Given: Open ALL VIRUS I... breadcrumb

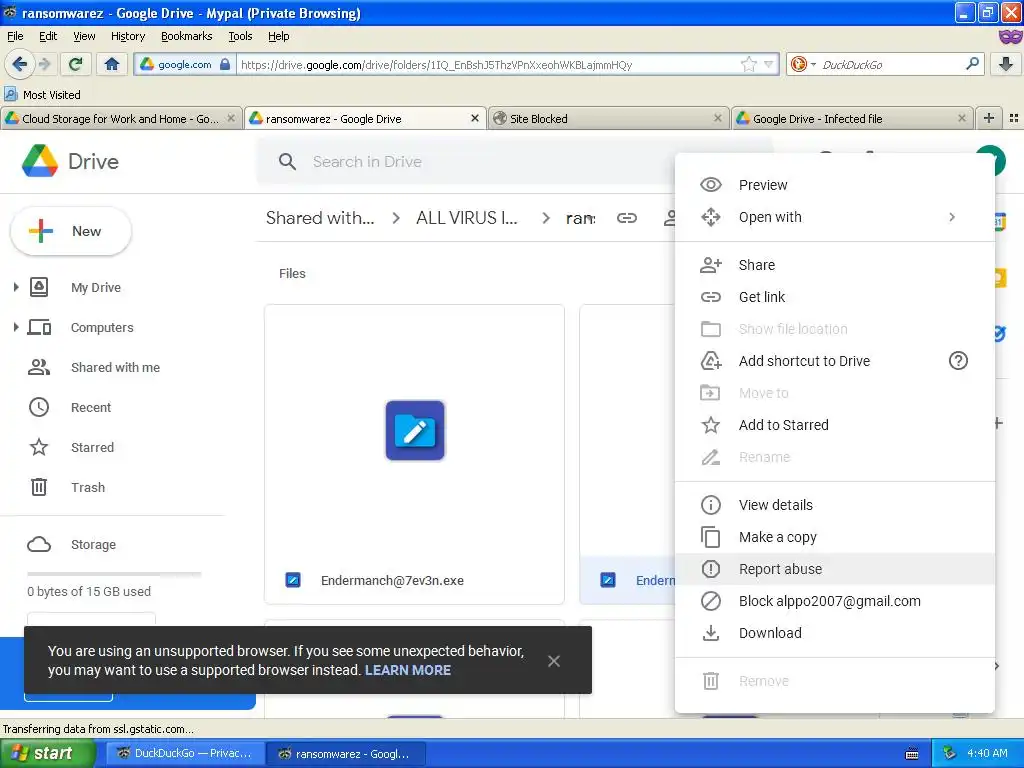Looking at the screenshot, I should (x=466, y=217).
